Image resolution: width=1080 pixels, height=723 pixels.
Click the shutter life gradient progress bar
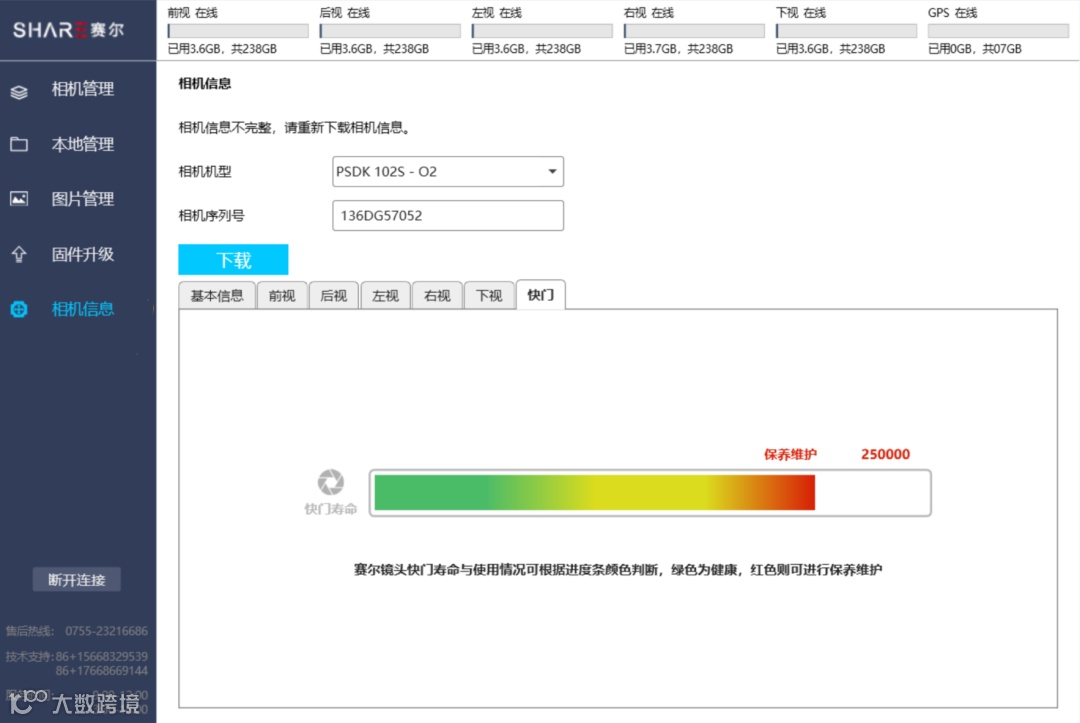tap(650, 493)
